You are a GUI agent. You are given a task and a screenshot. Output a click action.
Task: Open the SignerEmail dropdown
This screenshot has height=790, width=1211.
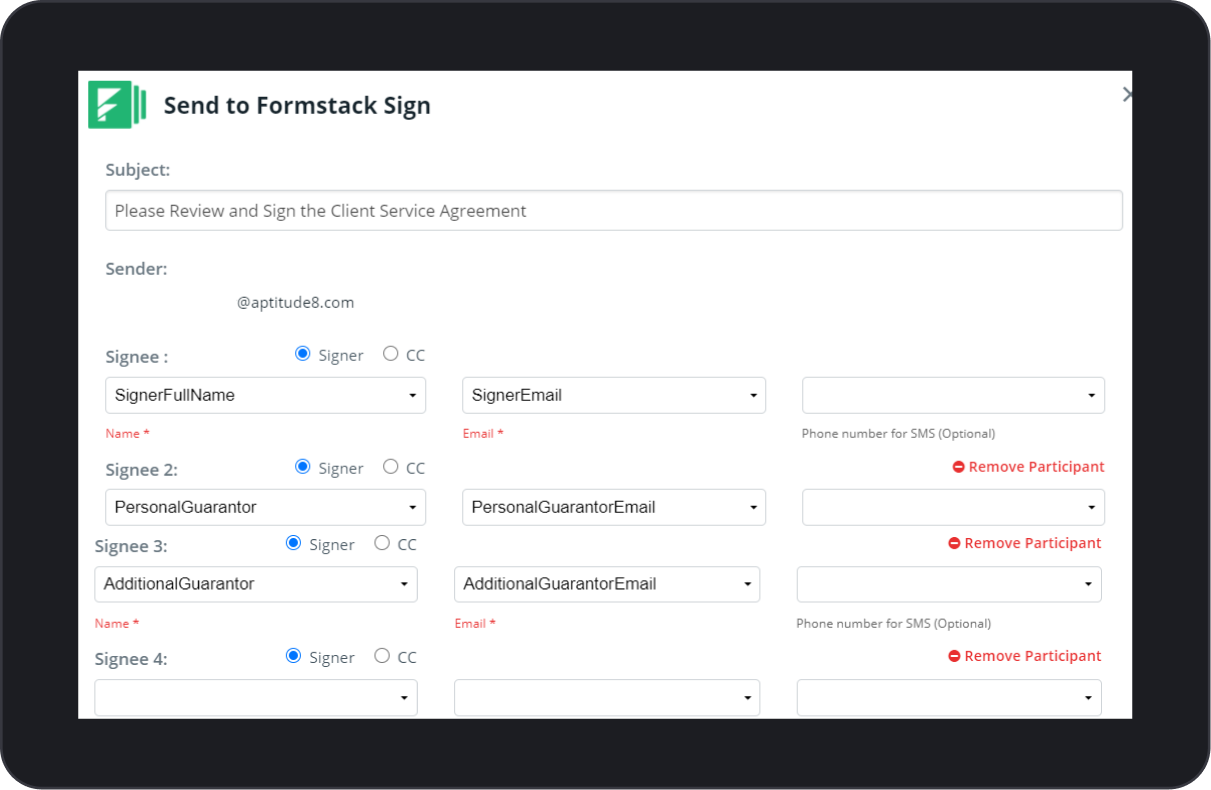click(x=614, y=395)
